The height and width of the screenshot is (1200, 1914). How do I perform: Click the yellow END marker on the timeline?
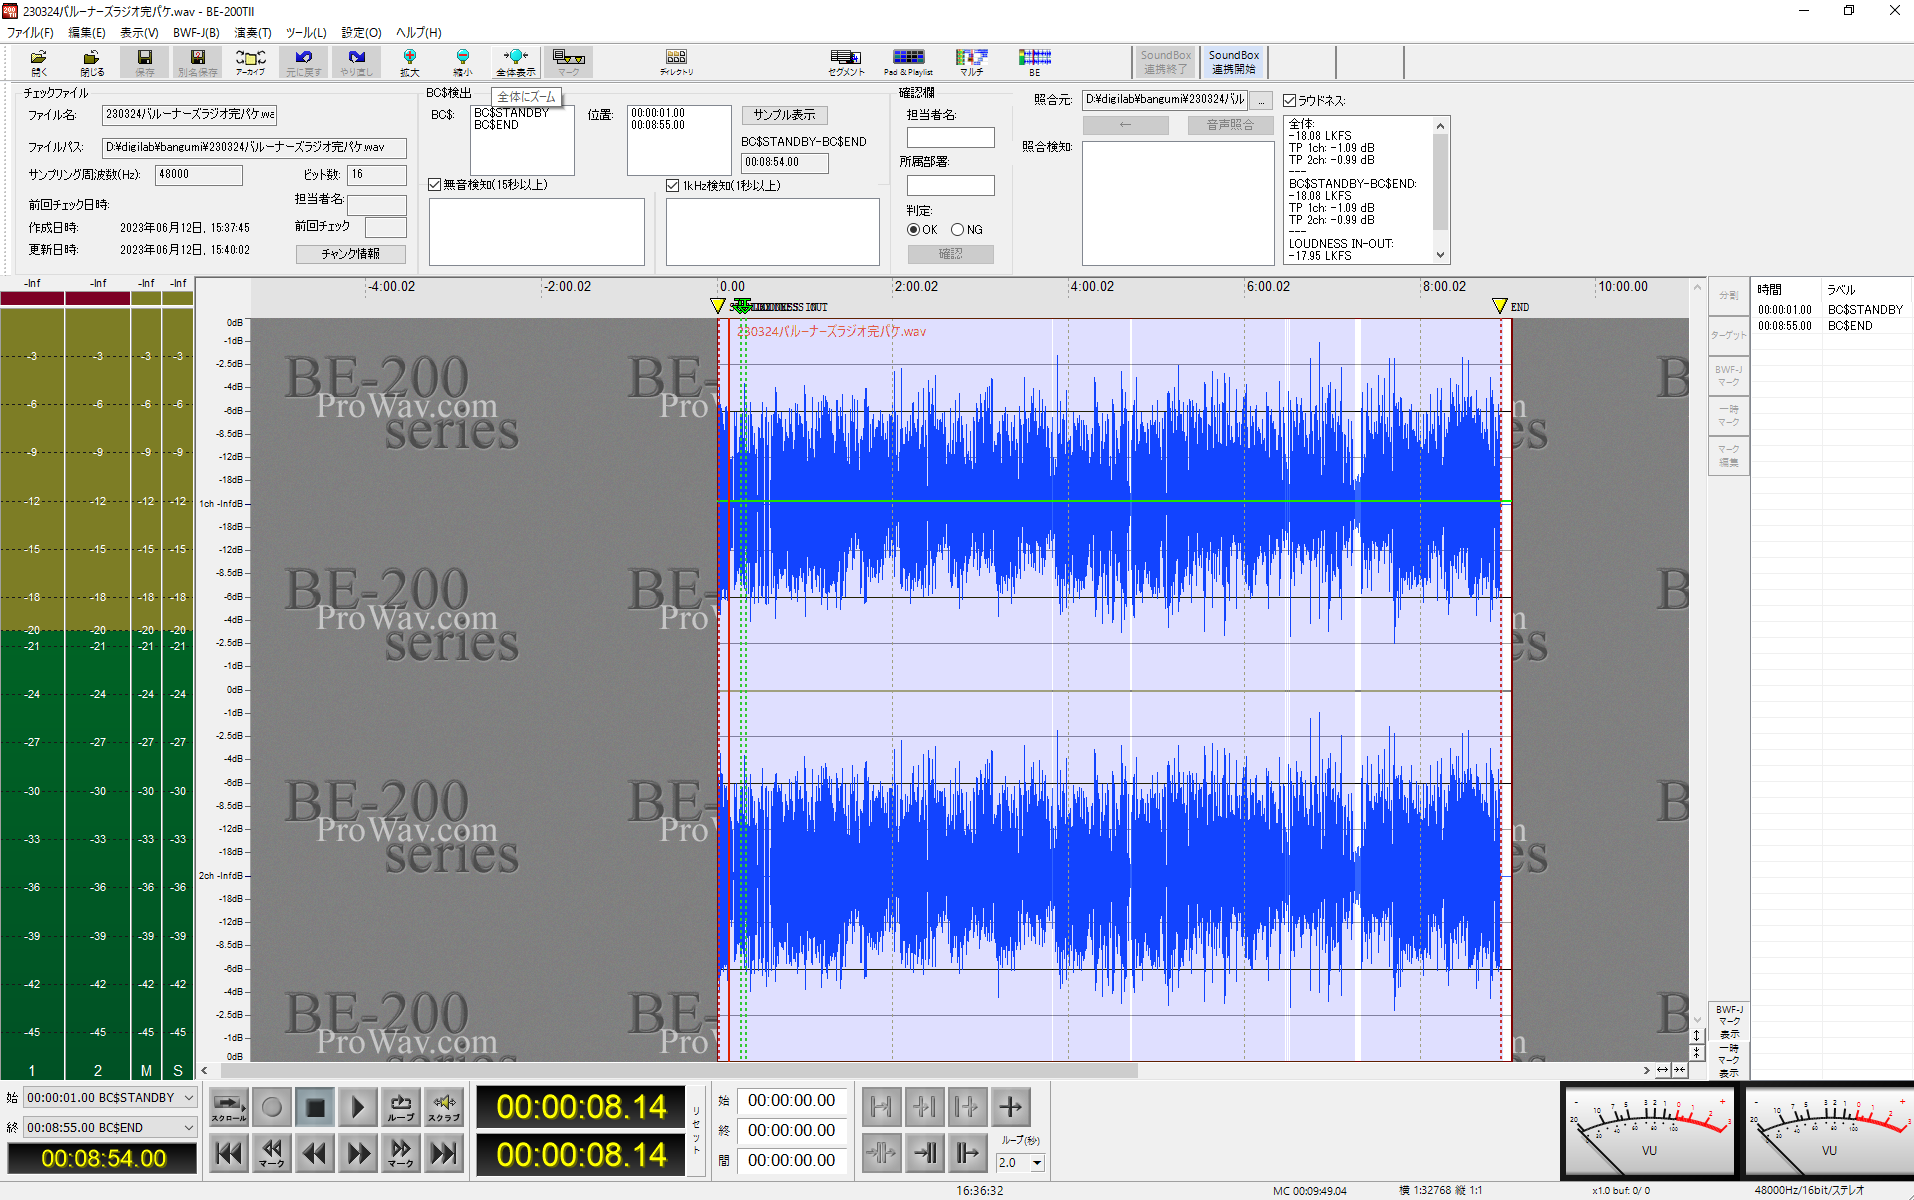pos(1499,306)
